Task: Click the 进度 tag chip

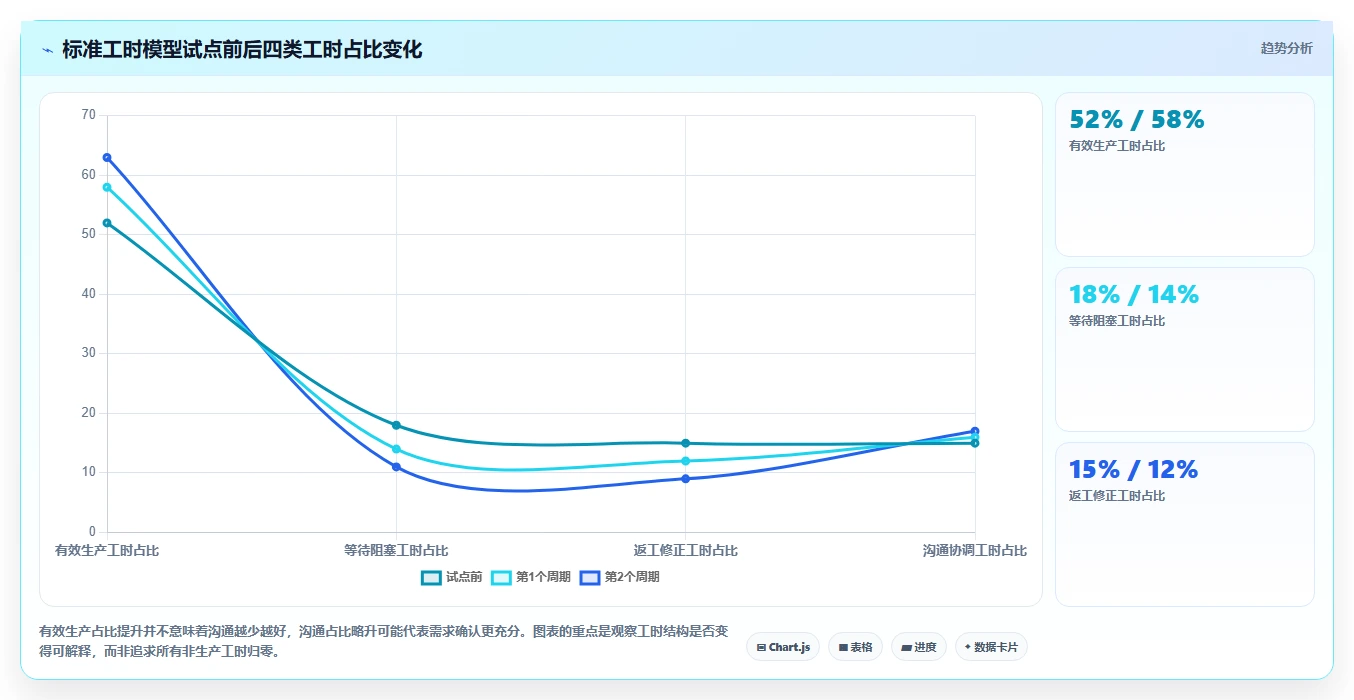Action: tap(918, 647)
